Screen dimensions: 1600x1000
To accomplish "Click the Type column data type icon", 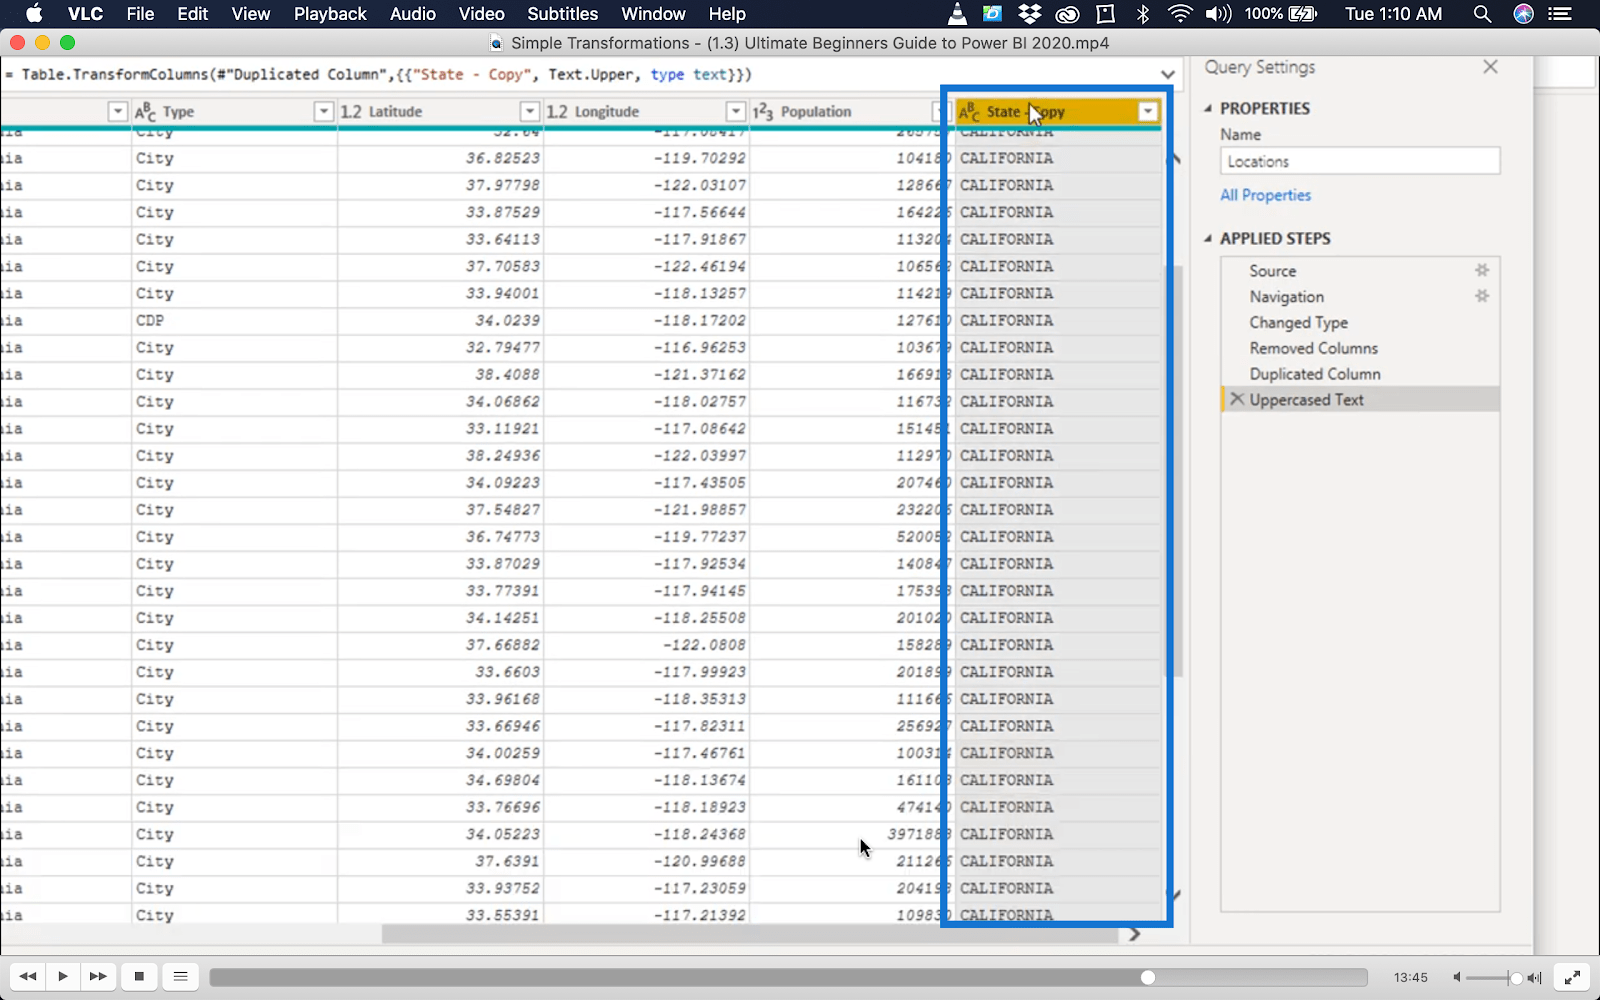I will pos(146,112).
